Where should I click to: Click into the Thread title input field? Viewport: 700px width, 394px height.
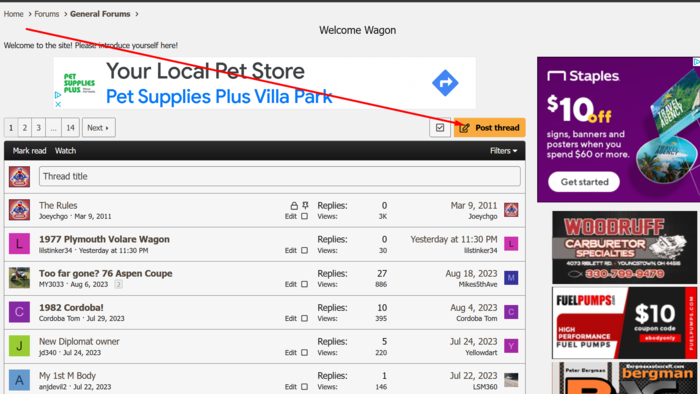point(279,176)
